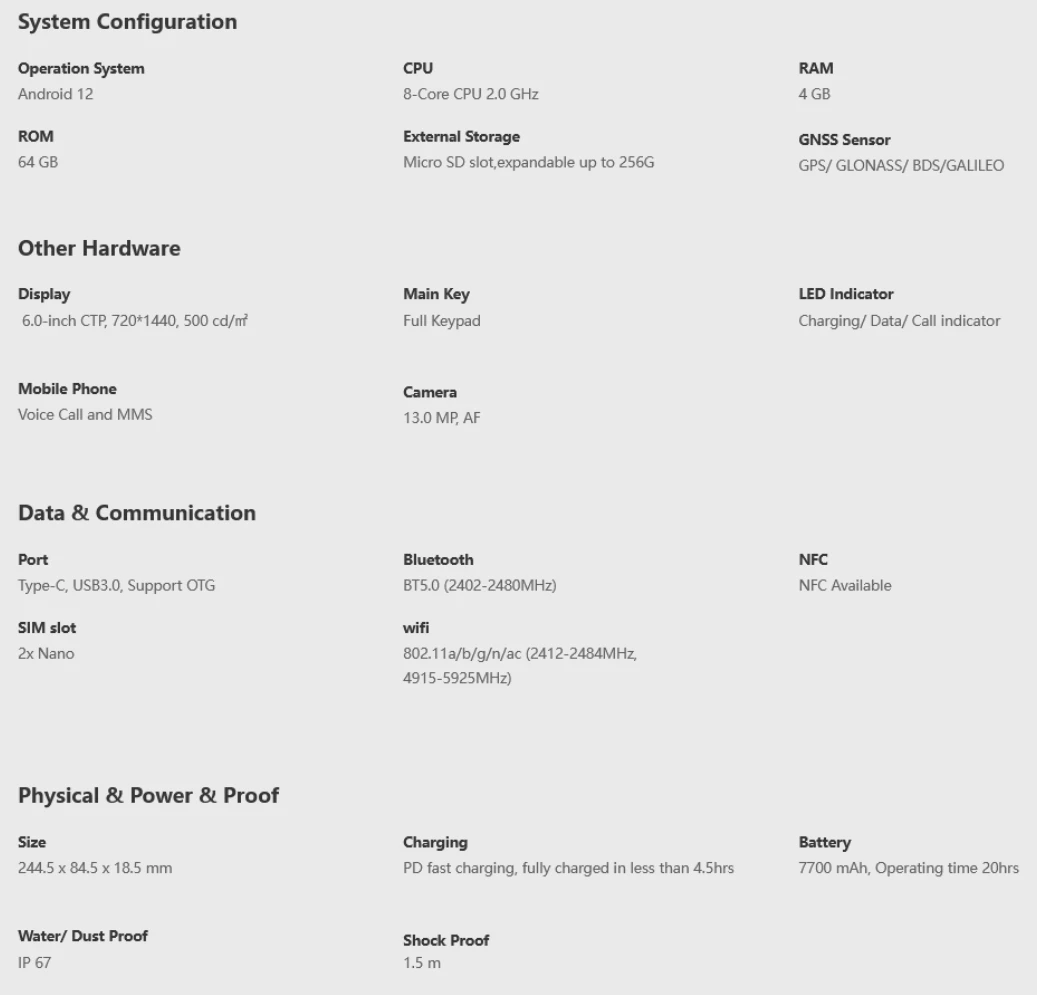Click the LED Indicator label
Viewport: 1037px width, 995px height.
846,294
